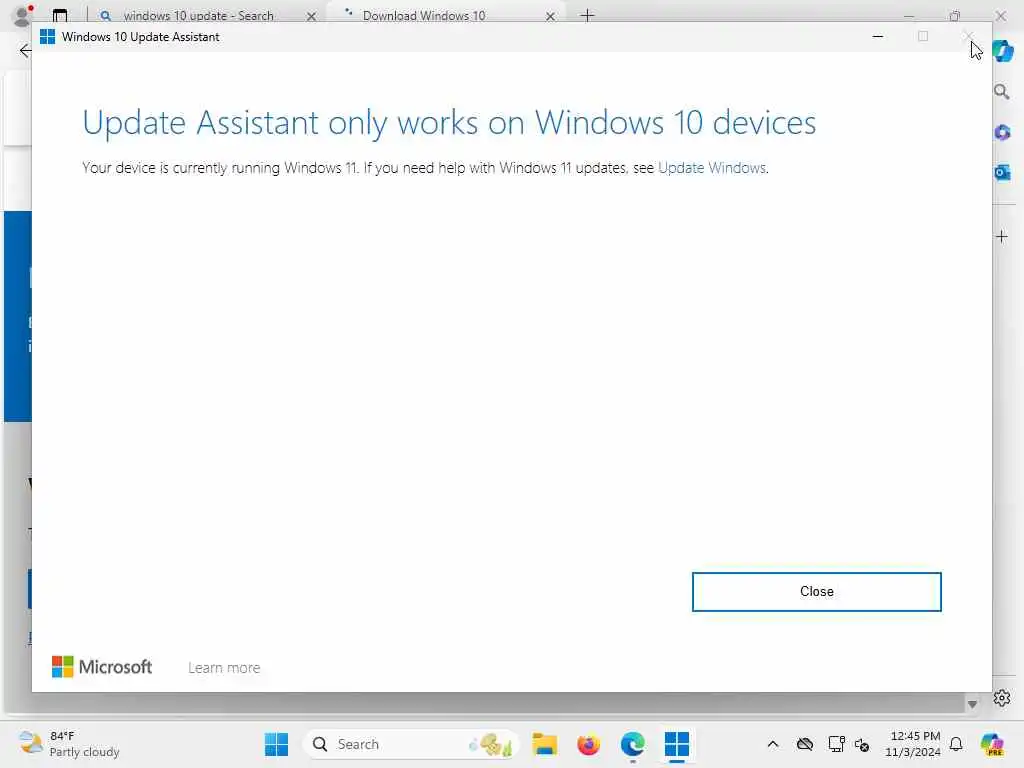Viewport: 1024px width, 768px height.
Task: Open File Explorer from the taskbar
Action: pos(544,744)
